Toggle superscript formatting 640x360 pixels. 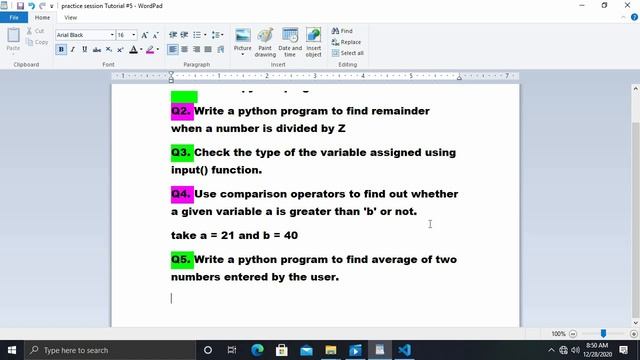point(120,49)
